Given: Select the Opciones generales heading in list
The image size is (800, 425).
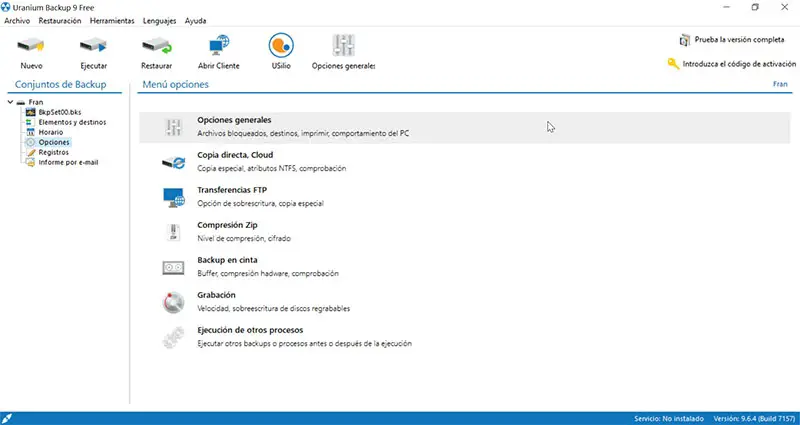Looking at the screenshot, I should pyautogui.click(x=234, y=120).
